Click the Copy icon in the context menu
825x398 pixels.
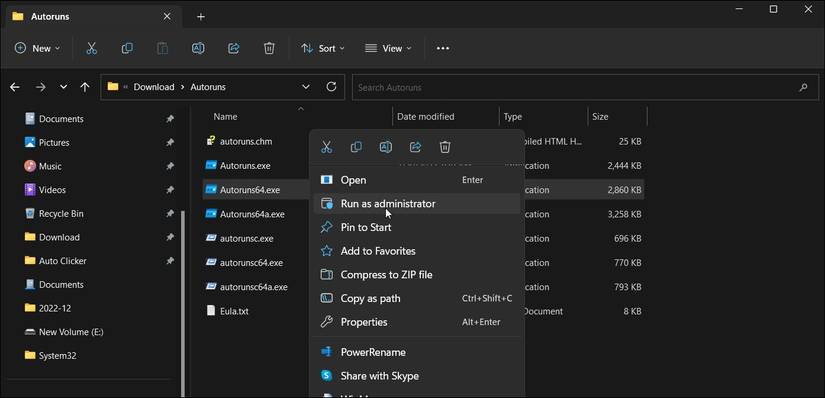tap(356, 147)
